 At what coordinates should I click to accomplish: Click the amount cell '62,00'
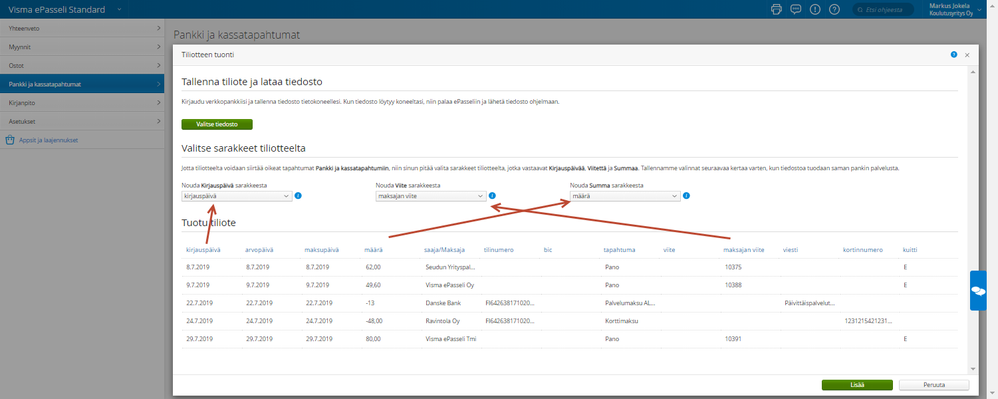(x=372, y=267)
